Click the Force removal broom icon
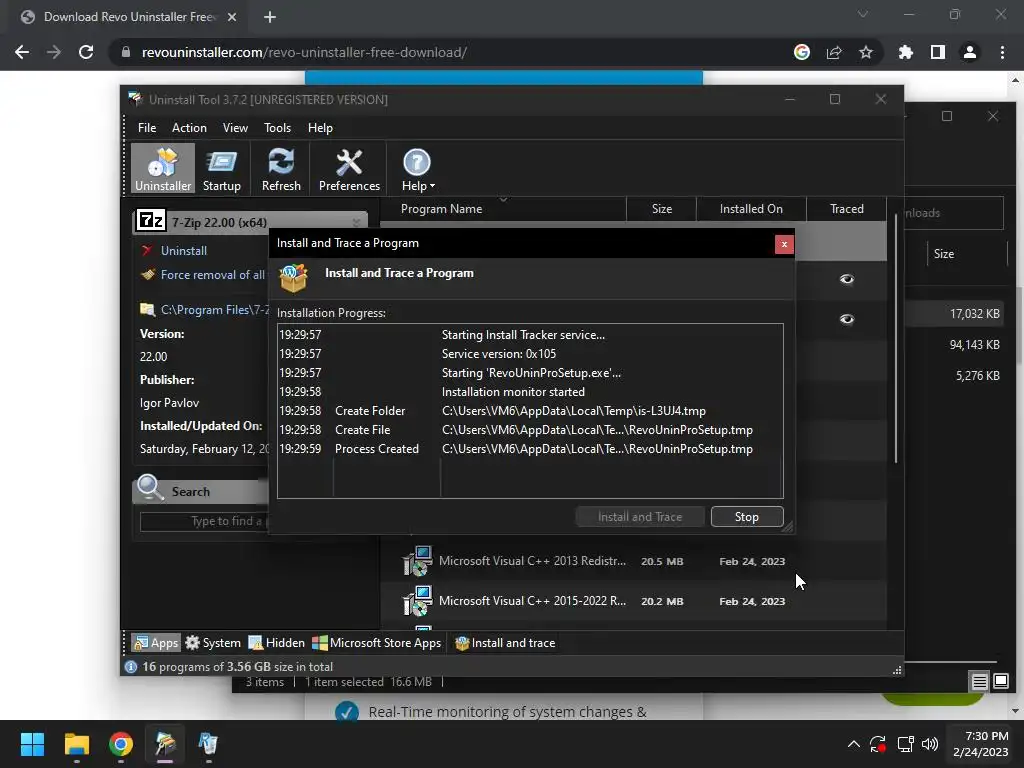This screenshot has width=1024, height=768. [148, 274]
